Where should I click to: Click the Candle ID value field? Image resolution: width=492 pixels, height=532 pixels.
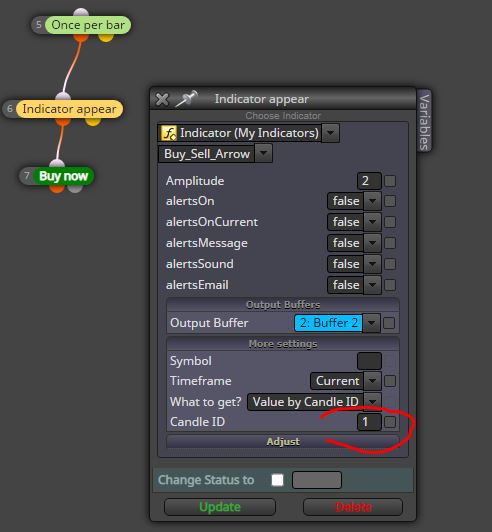pos(369,422)
